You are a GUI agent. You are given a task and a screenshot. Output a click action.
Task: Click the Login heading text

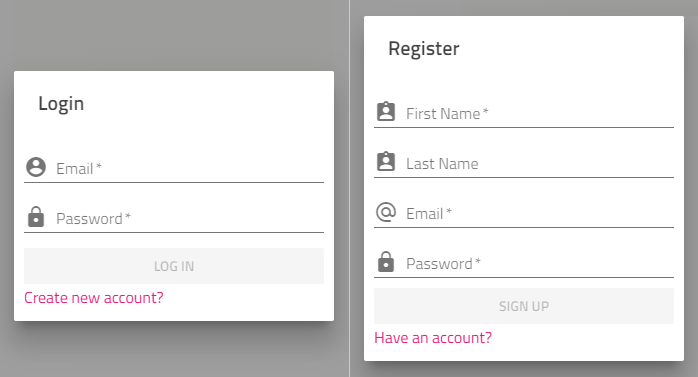tap(61, 104)
